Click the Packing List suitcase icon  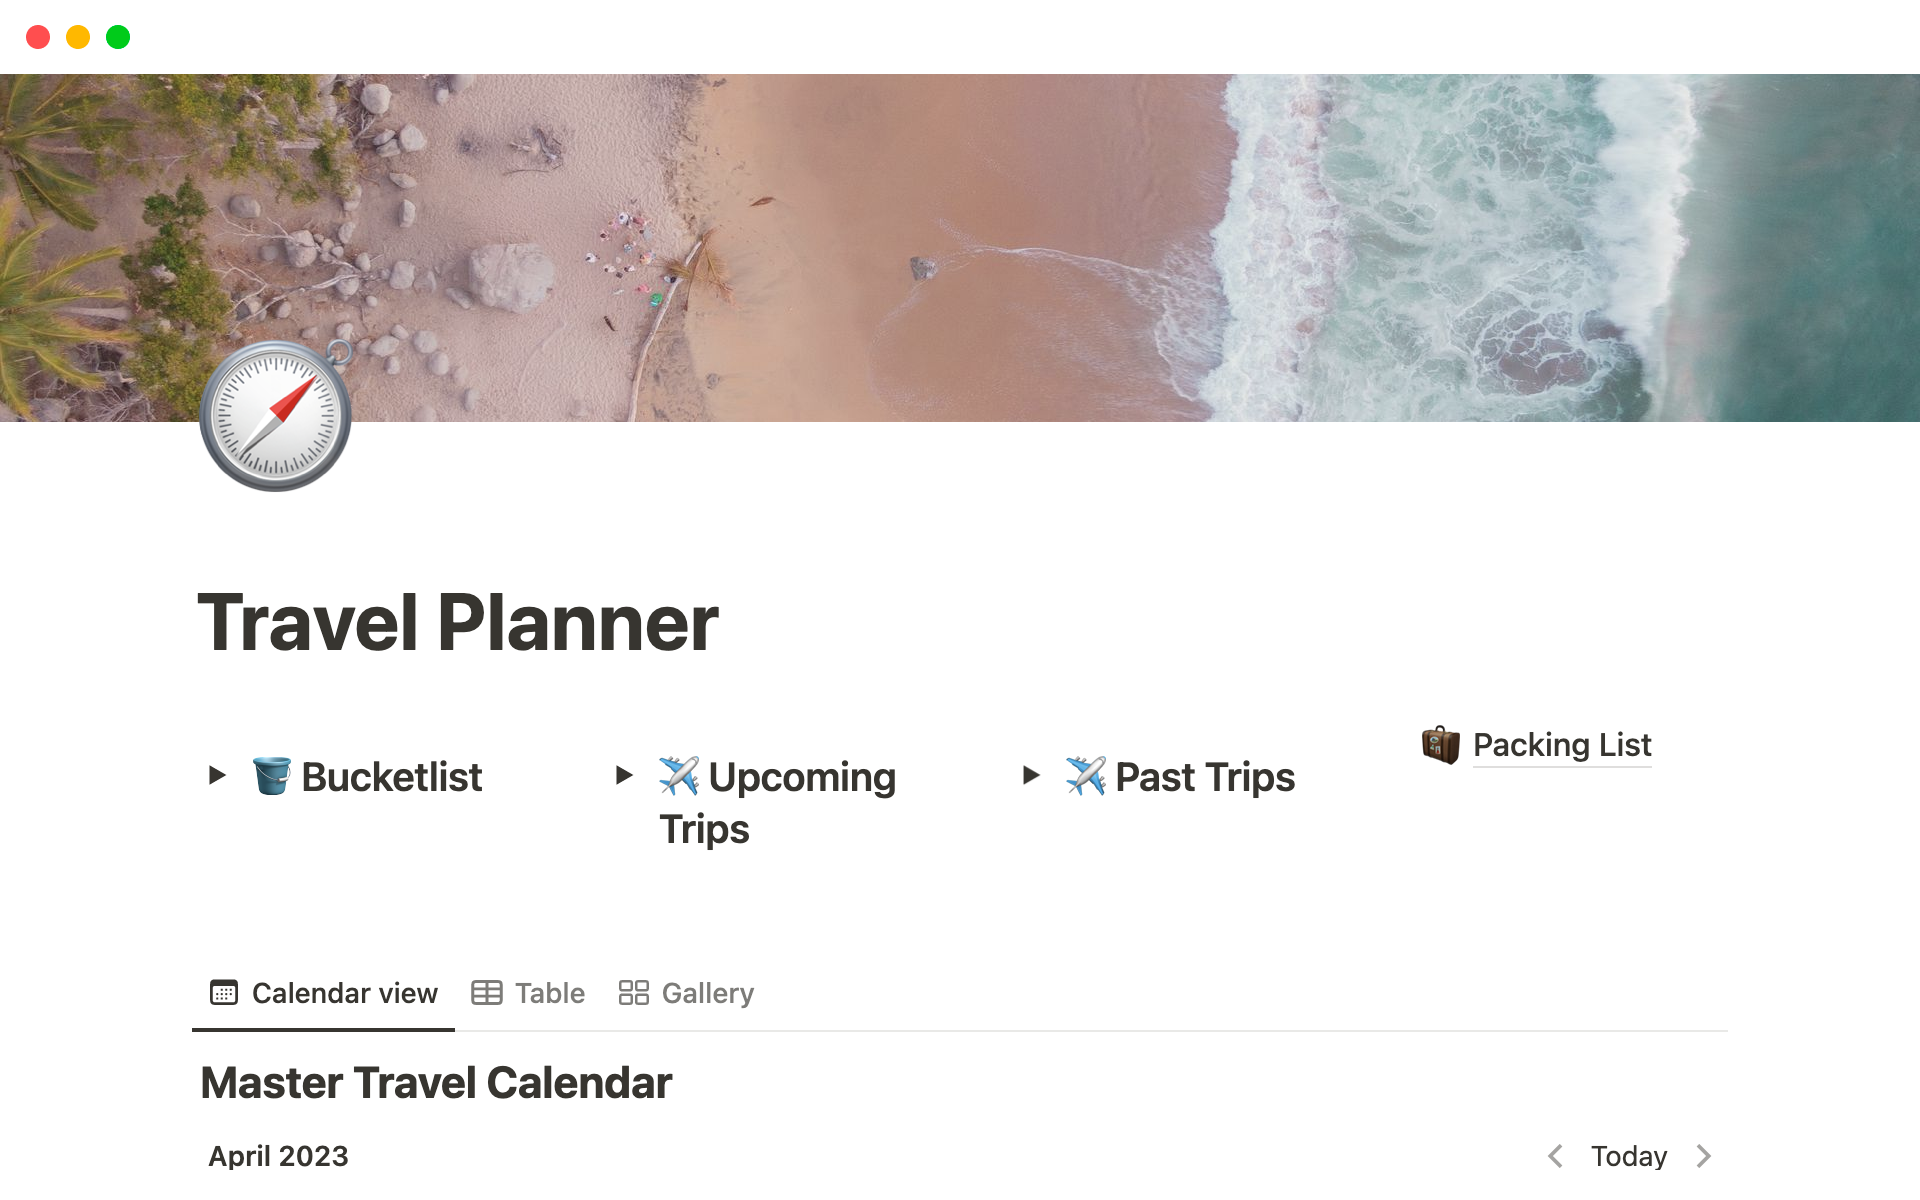[x=1440, y=745]
